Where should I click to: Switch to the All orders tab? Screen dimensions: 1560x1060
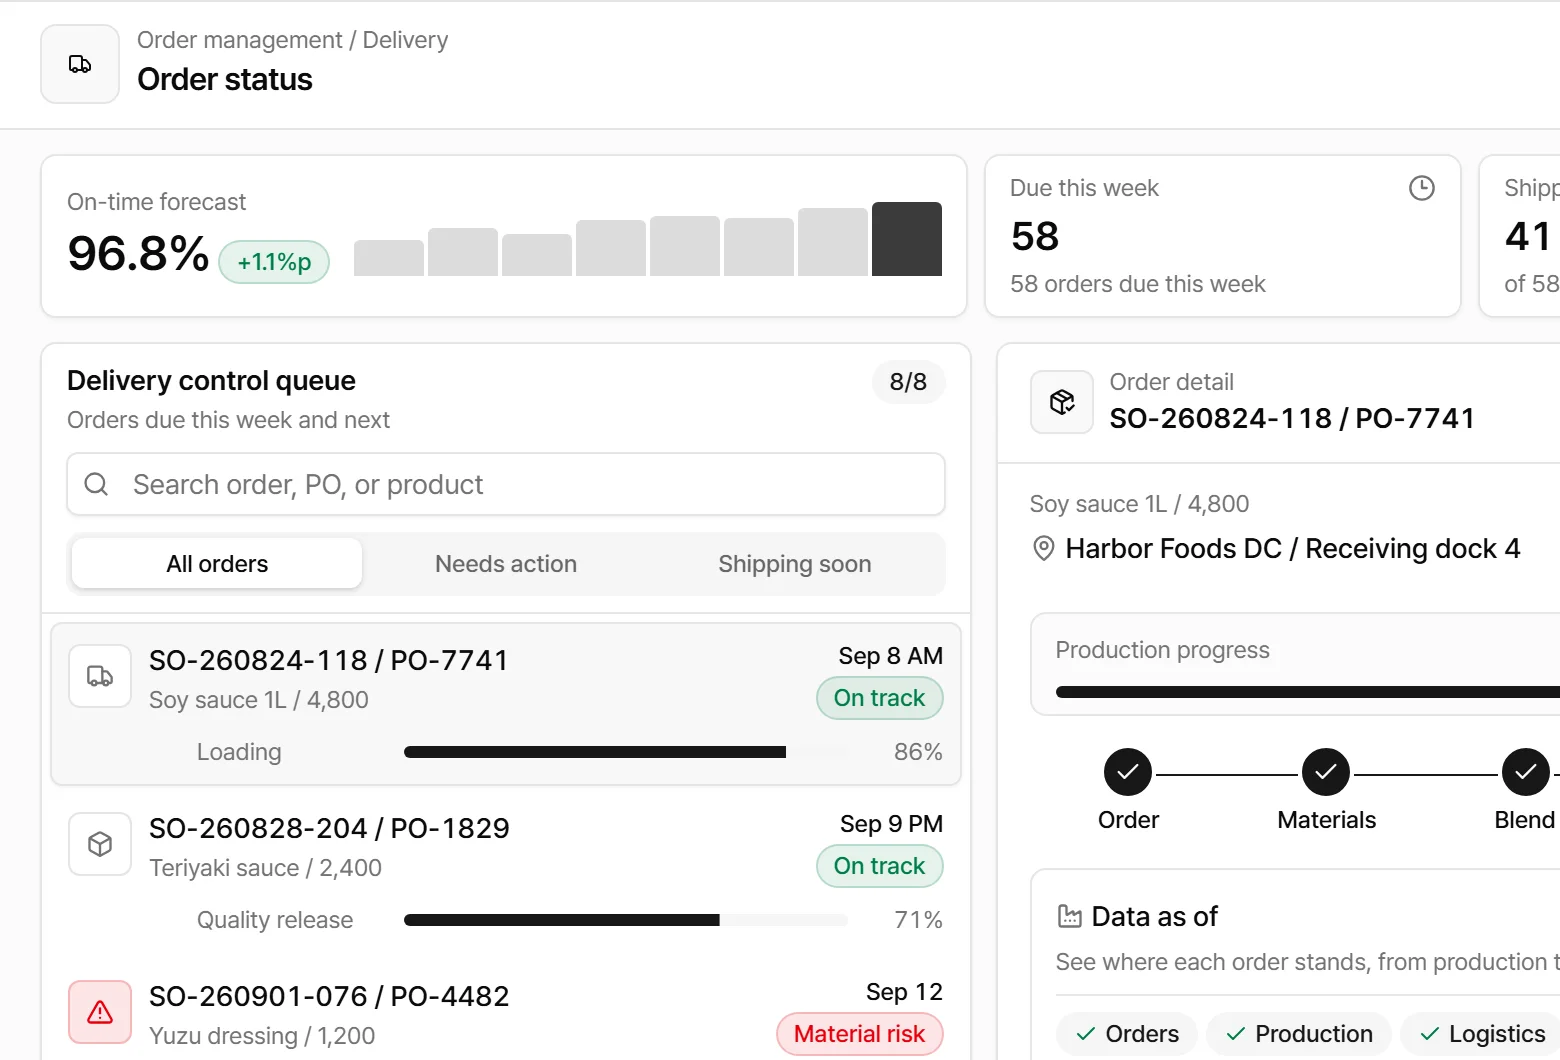pos(217,564)
